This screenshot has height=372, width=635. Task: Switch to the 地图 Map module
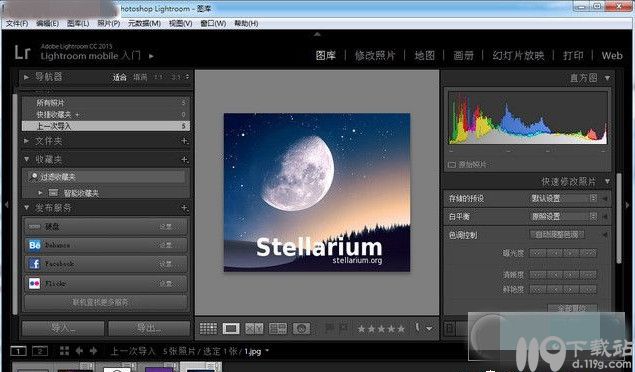424,55
